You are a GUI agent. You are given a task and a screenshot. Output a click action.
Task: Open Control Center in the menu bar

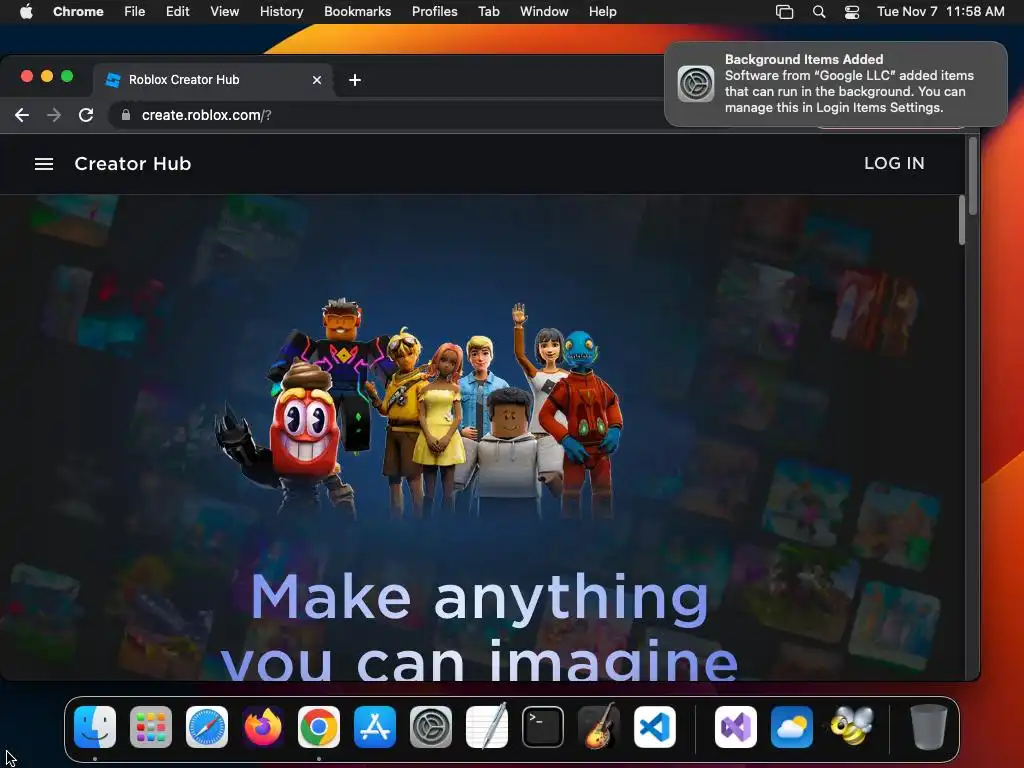click(x=852, y=11)
